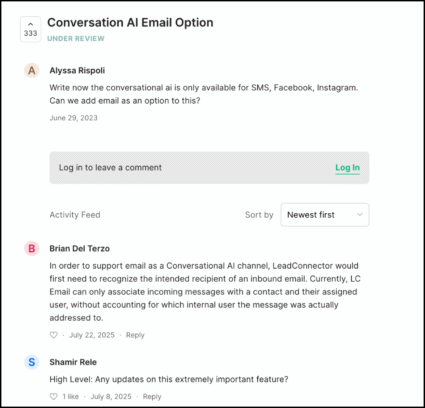Click the July 22, 2025 comment timestamp
425x408 pixels.
92,335
